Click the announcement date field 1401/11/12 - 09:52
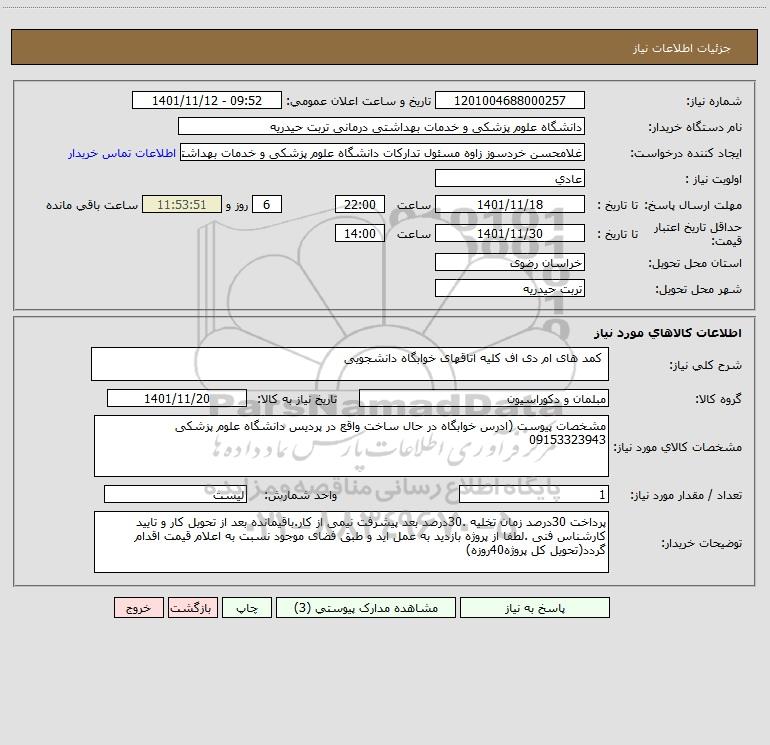 pos(207,101)
